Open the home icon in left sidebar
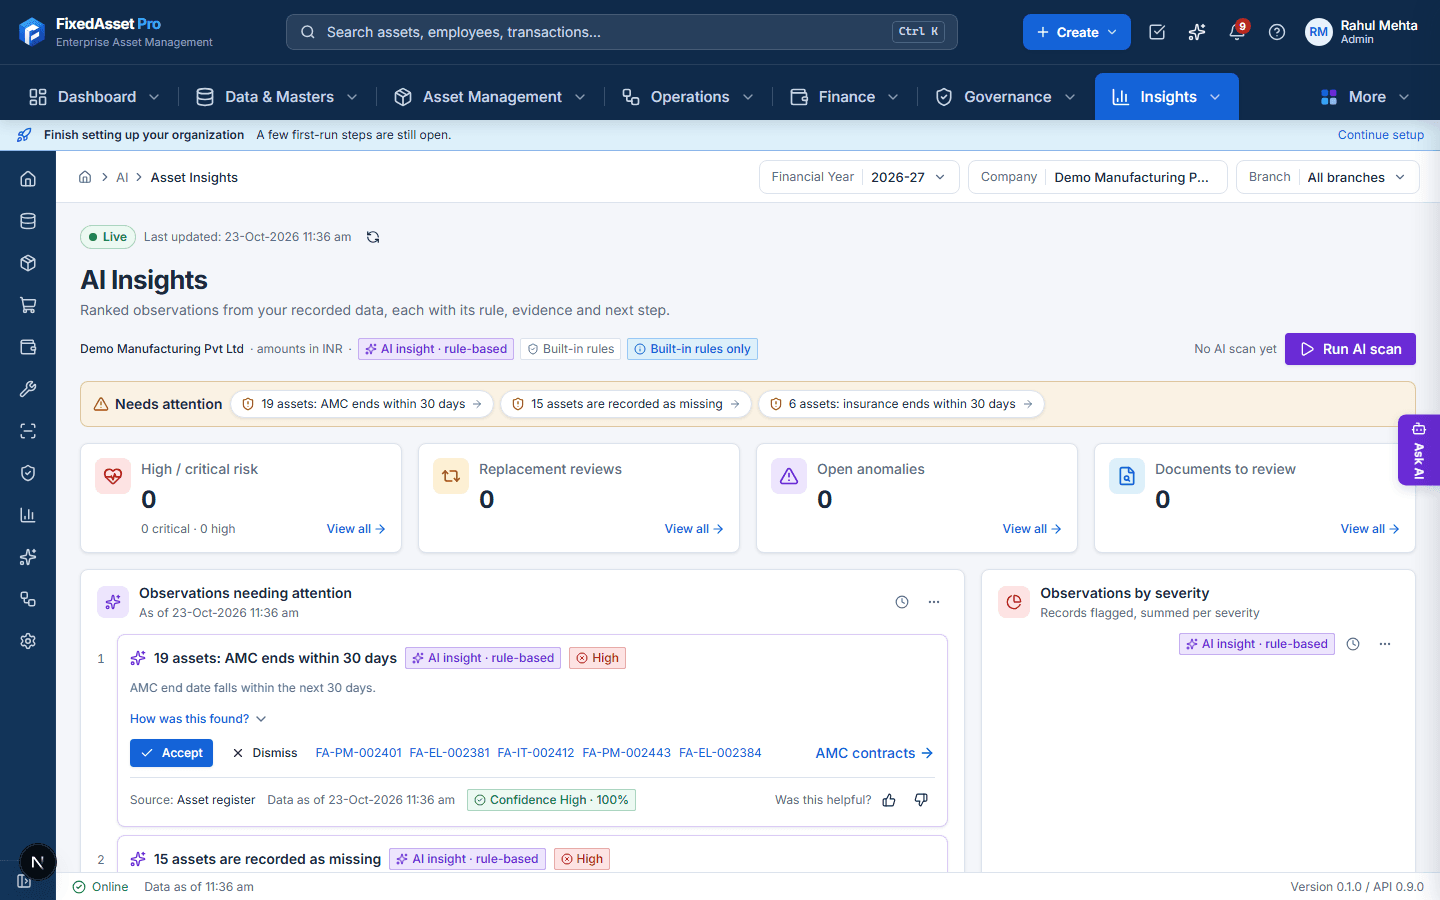 [28, 179]
